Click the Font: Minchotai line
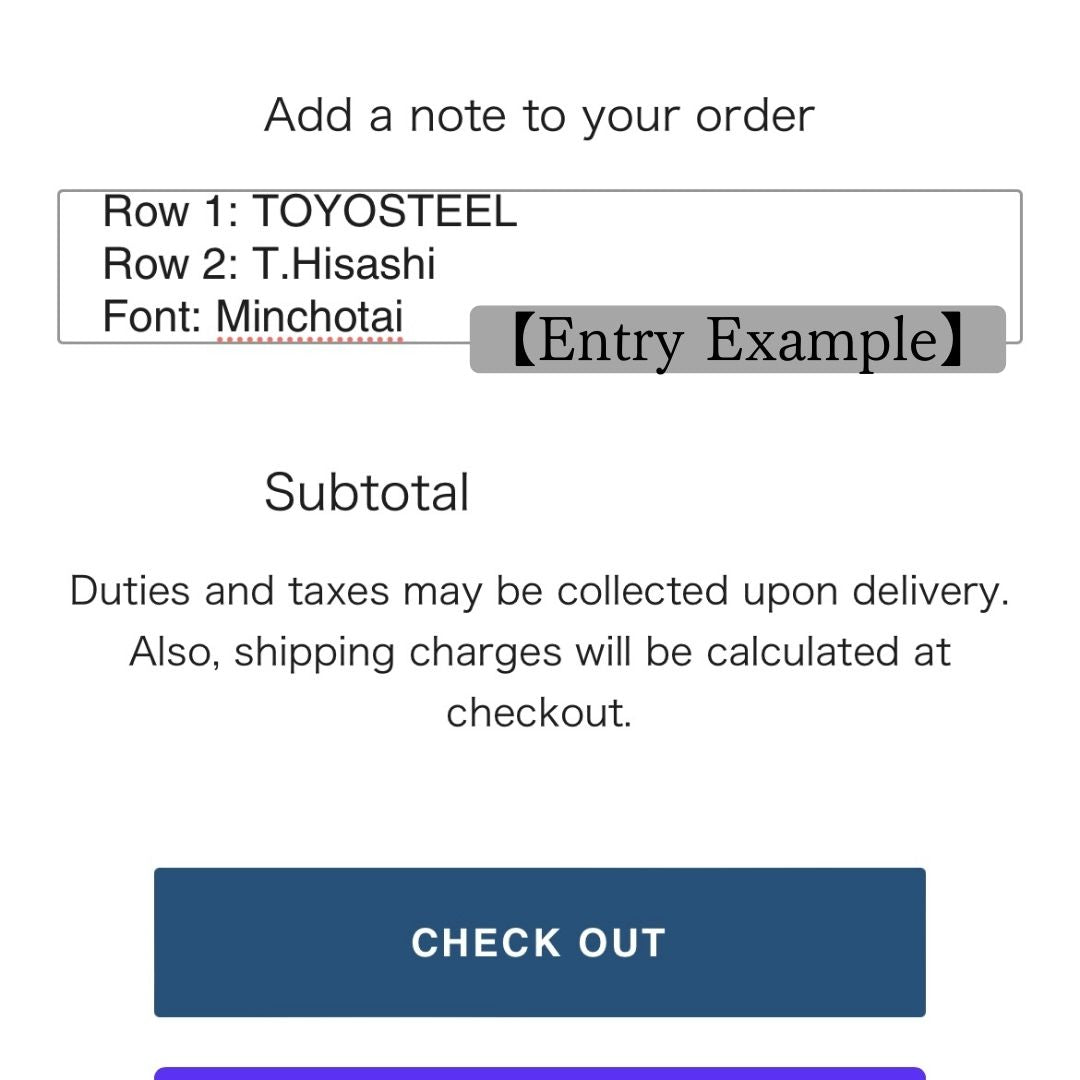Viewport: 1080px width, 1080px height. pyautogui.click(x=253, y=317)
